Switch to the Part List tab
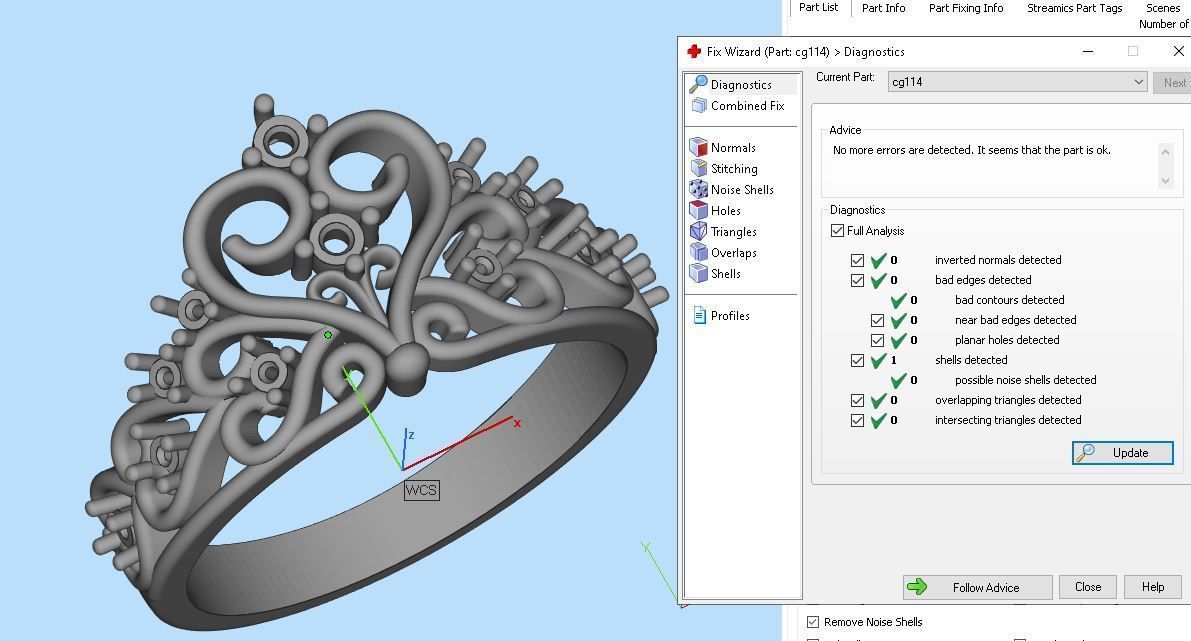Image resolution: width=1191 pixels, height=641 pixels. pos(818,8)
